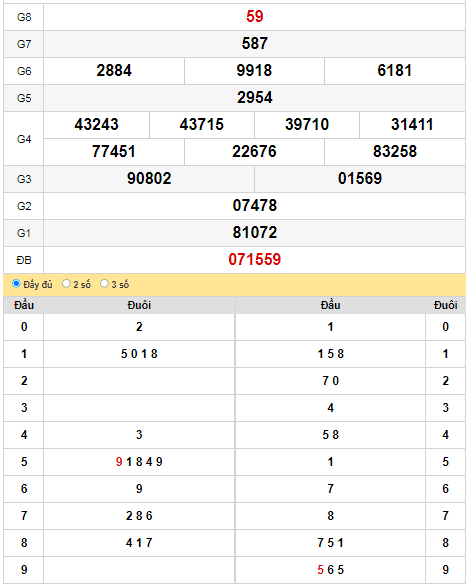Click G4 number 43243
This screenshot has height=586, width=470.
coord(96,124)
